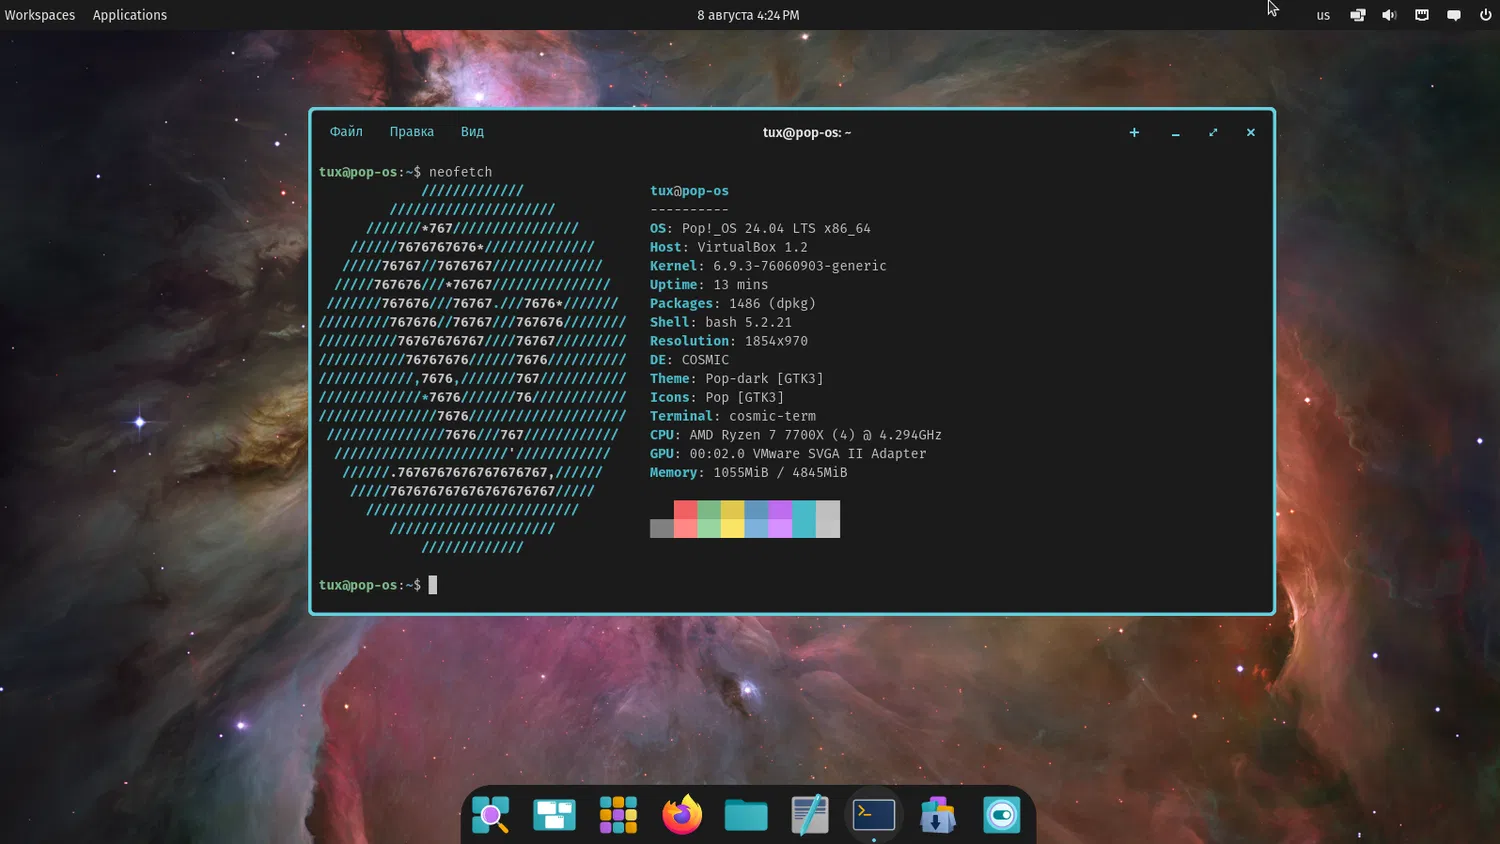
Task: Open the notifications applet
Action: click(x=1453, y=15)
